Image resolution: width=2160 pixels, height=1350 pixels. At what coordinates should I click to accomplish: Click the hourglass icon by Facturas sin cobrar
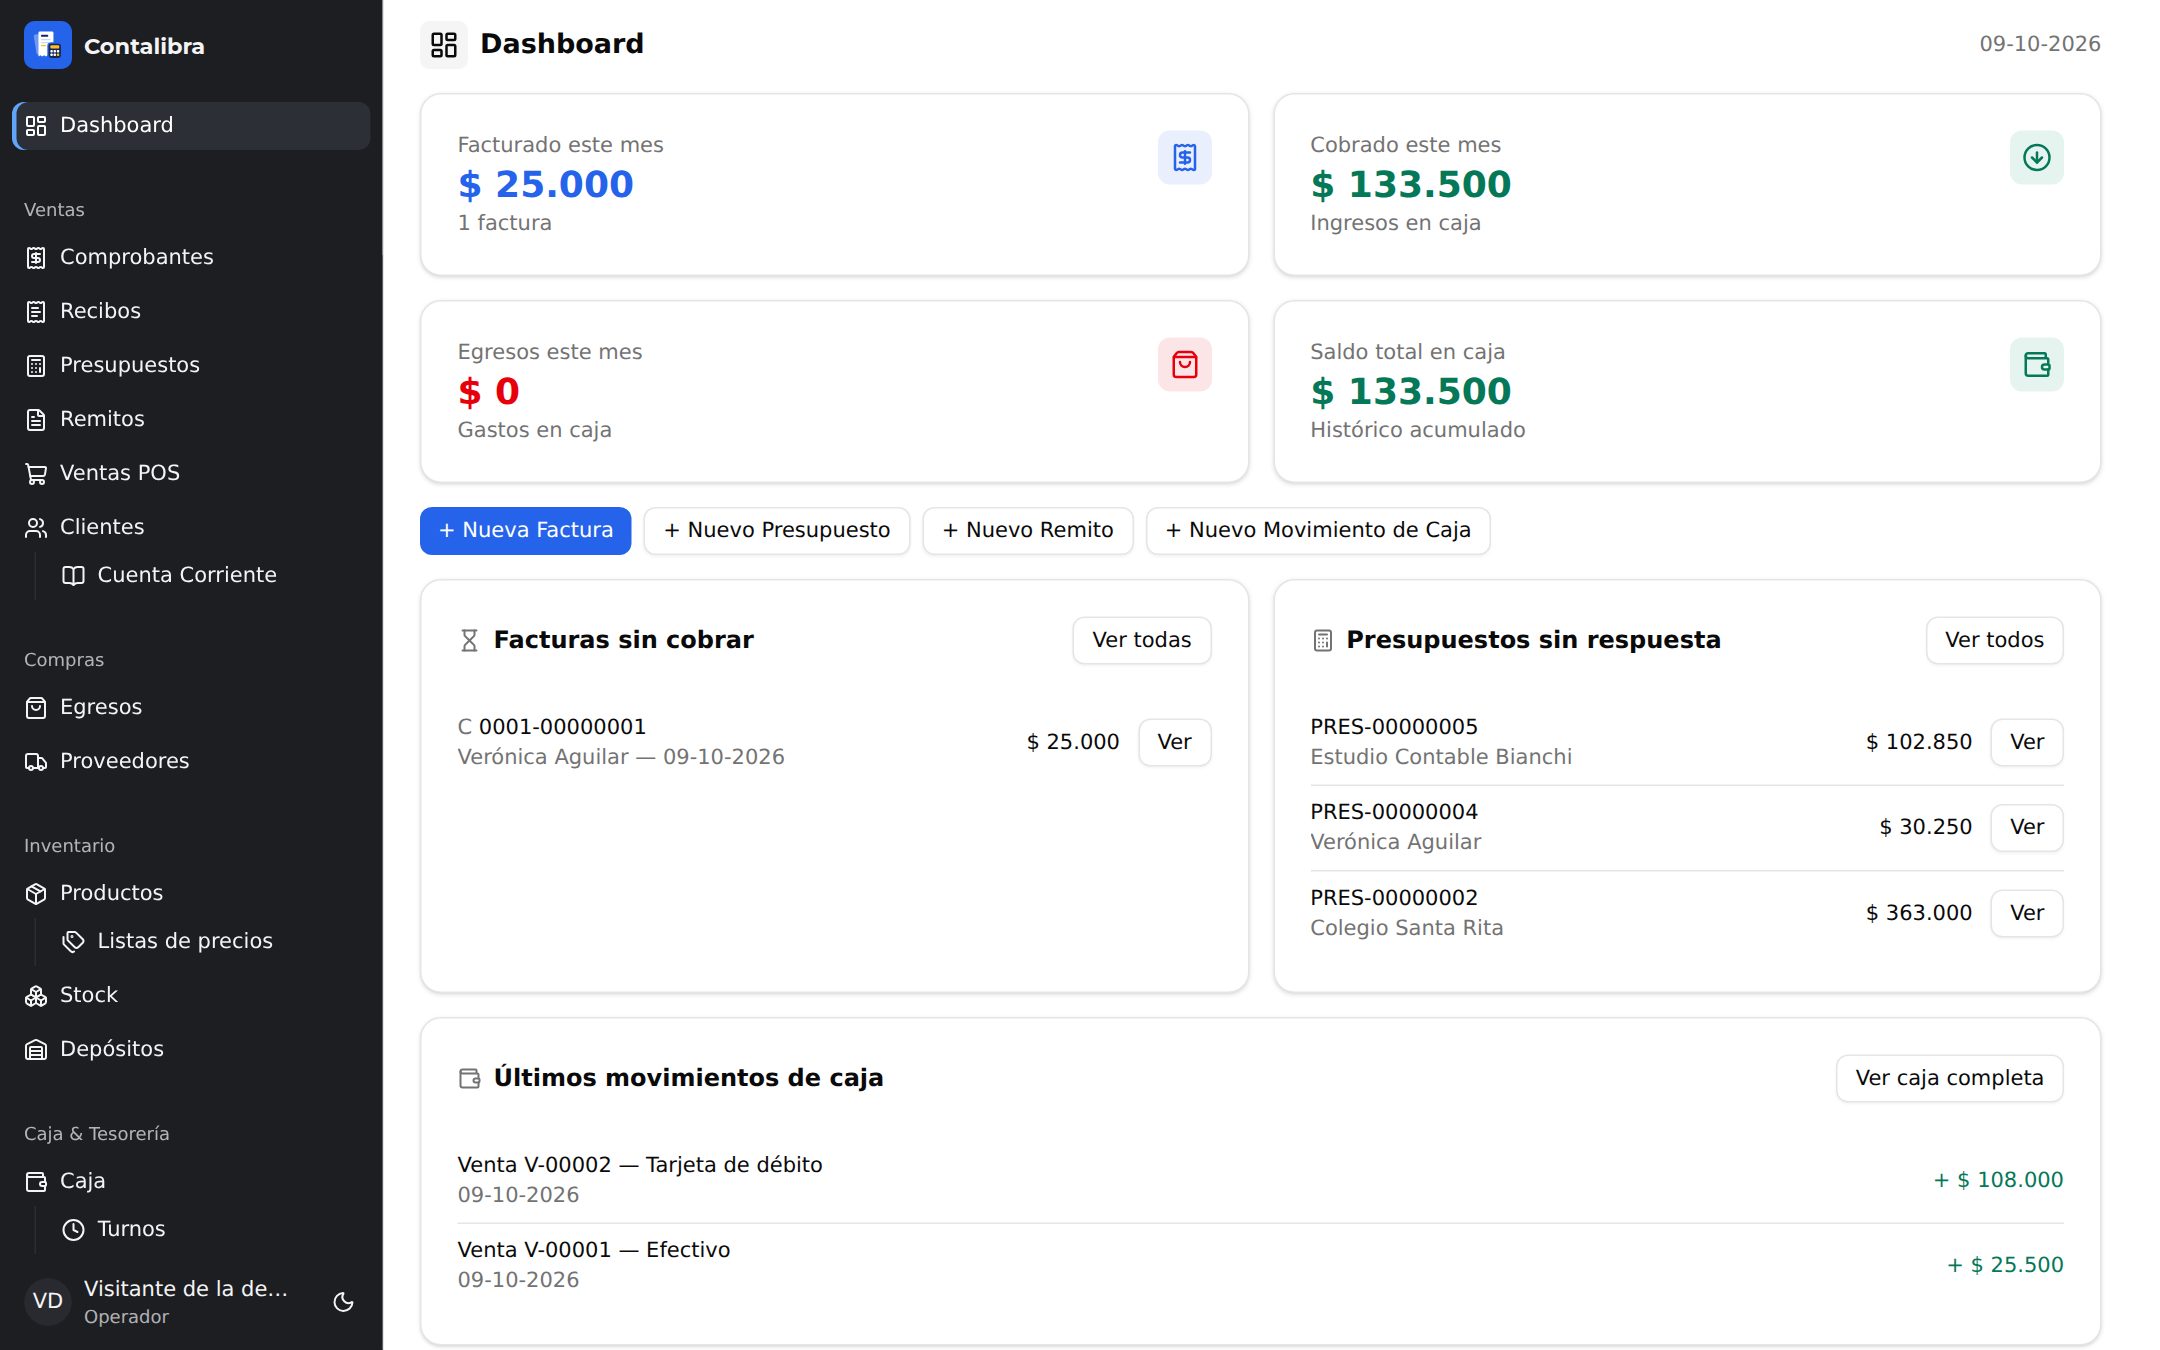(x=469, y=640)
